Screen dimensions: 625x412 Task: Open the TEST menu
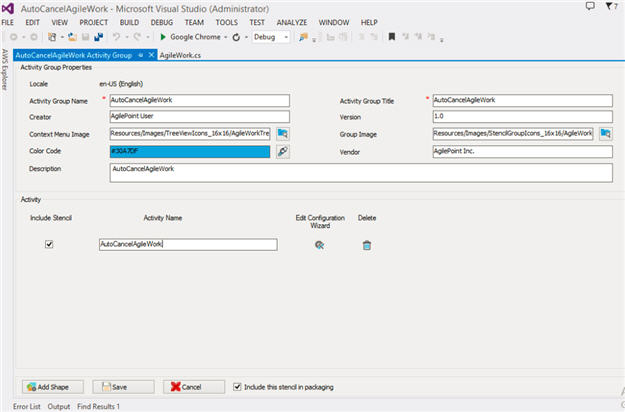pyautogui.click(x=257, y=23)
